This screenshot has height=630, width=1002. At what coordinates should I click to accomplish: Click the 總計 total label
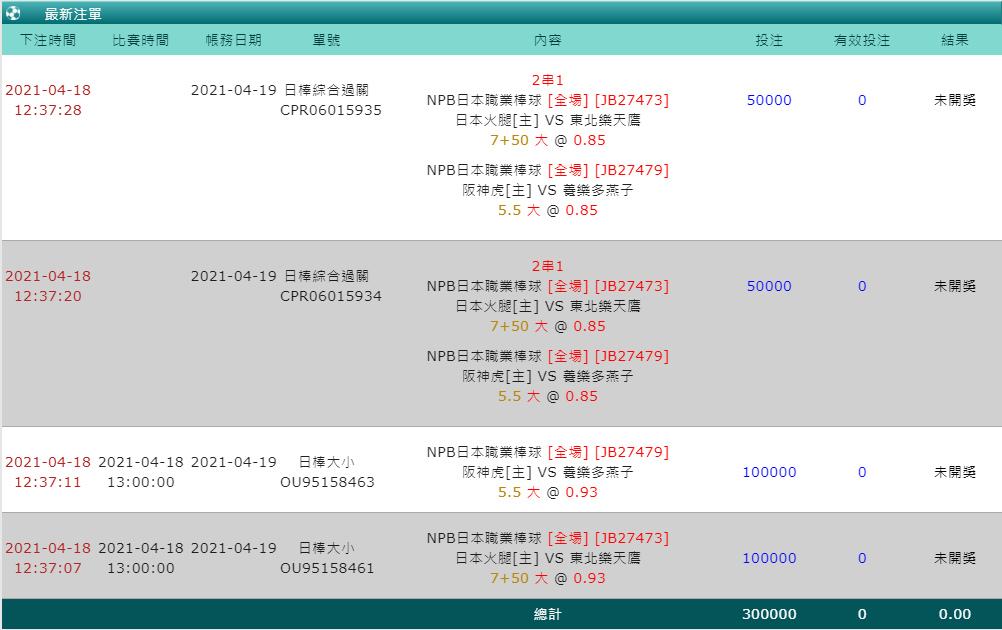(x=548, y=614)
